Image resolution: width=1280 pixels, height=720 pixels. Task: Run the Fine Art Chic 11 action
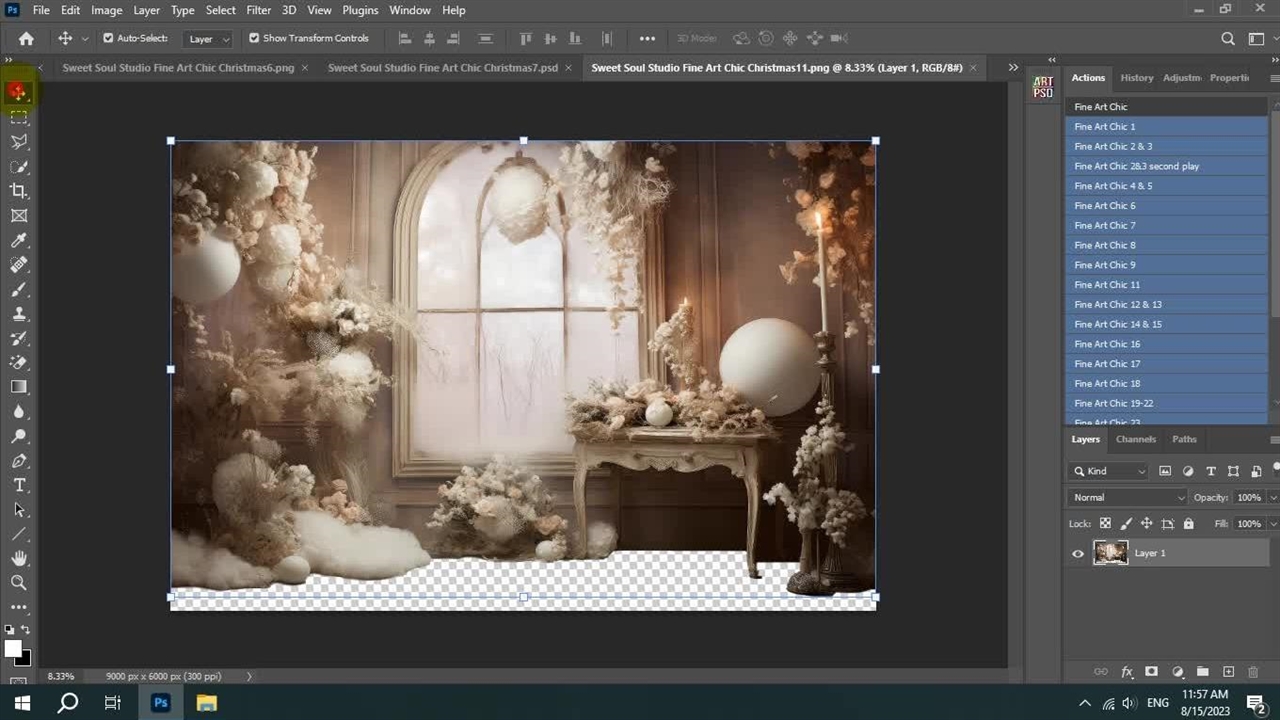(1107, 285)
